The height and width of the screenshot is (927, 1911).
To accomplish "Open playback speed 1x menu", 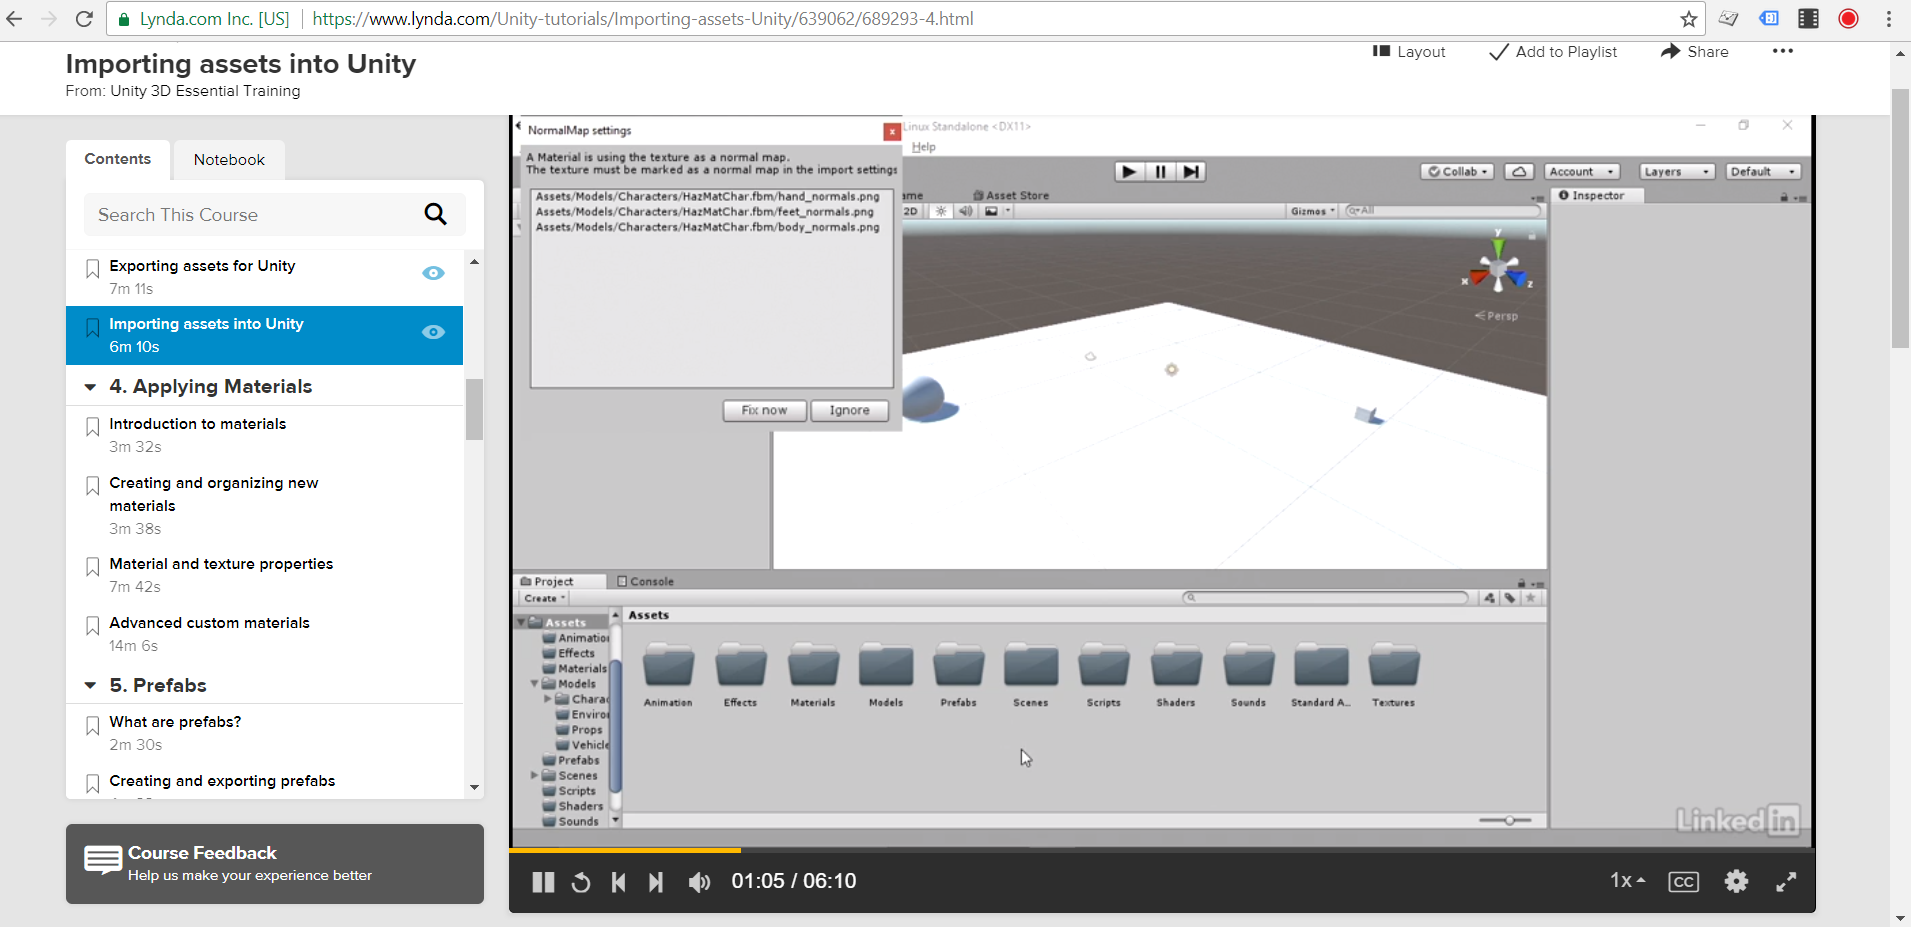I will (x=1627, y=881).
